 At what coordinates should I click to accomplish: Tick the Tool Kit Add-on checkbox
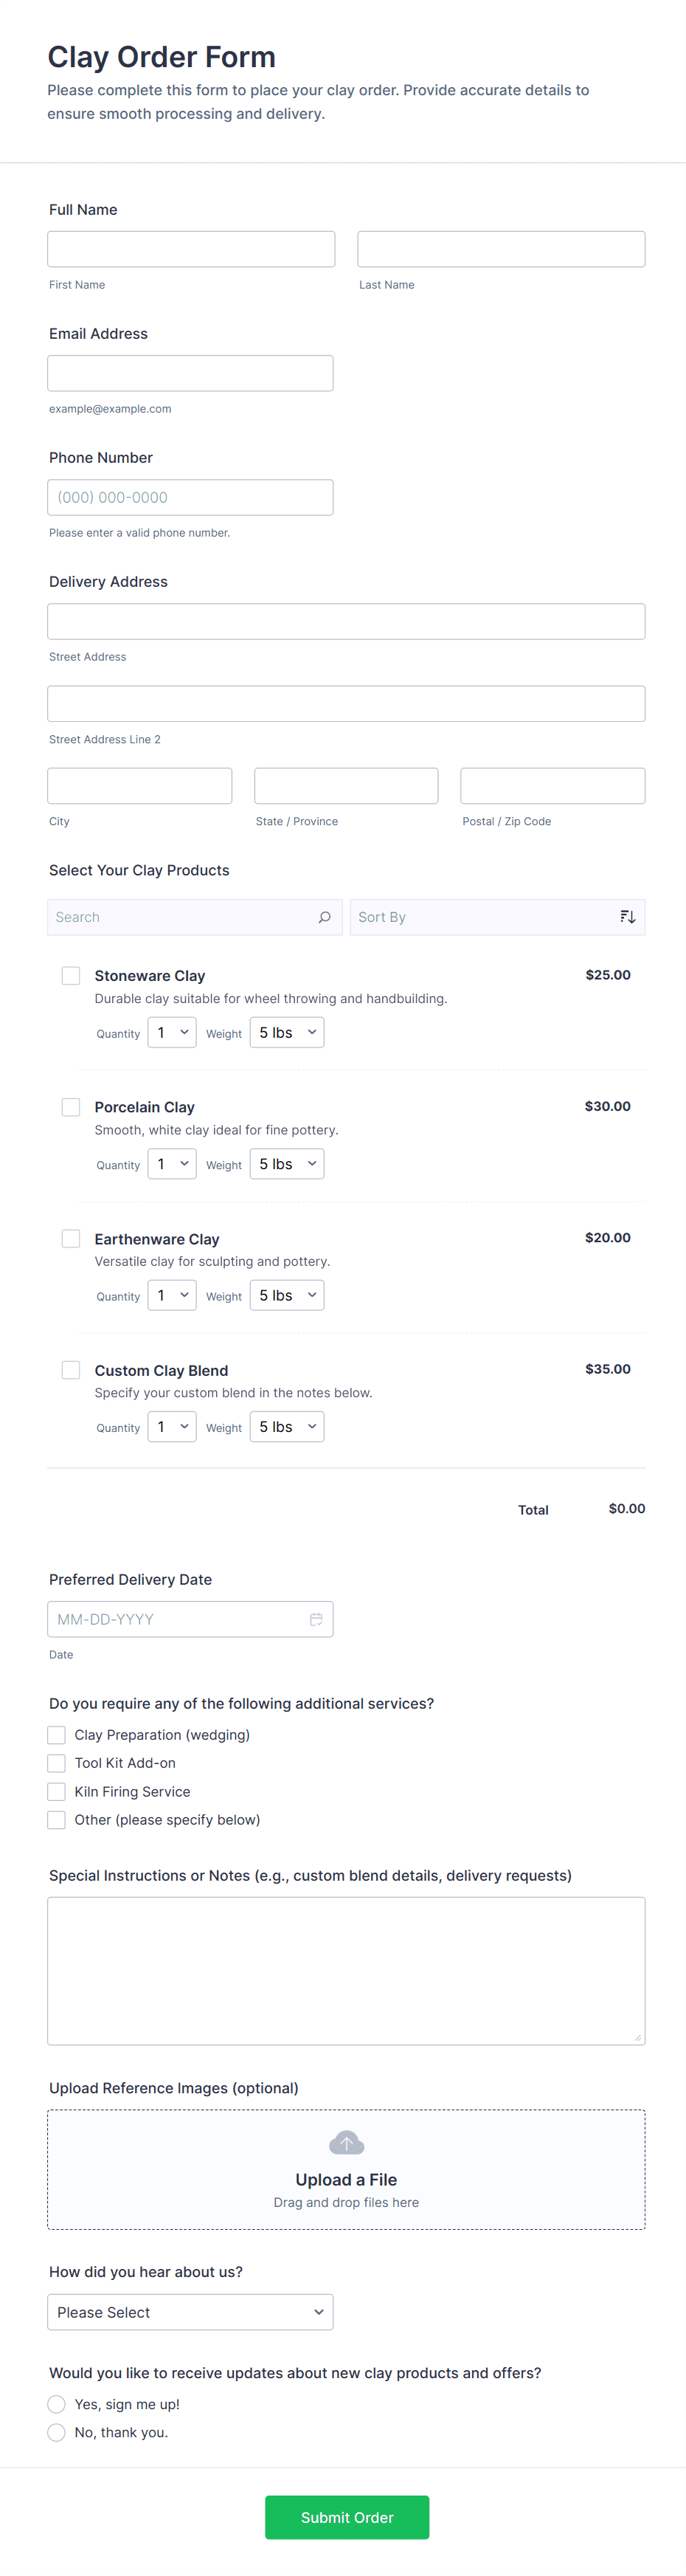click(x=57, y=1763)
